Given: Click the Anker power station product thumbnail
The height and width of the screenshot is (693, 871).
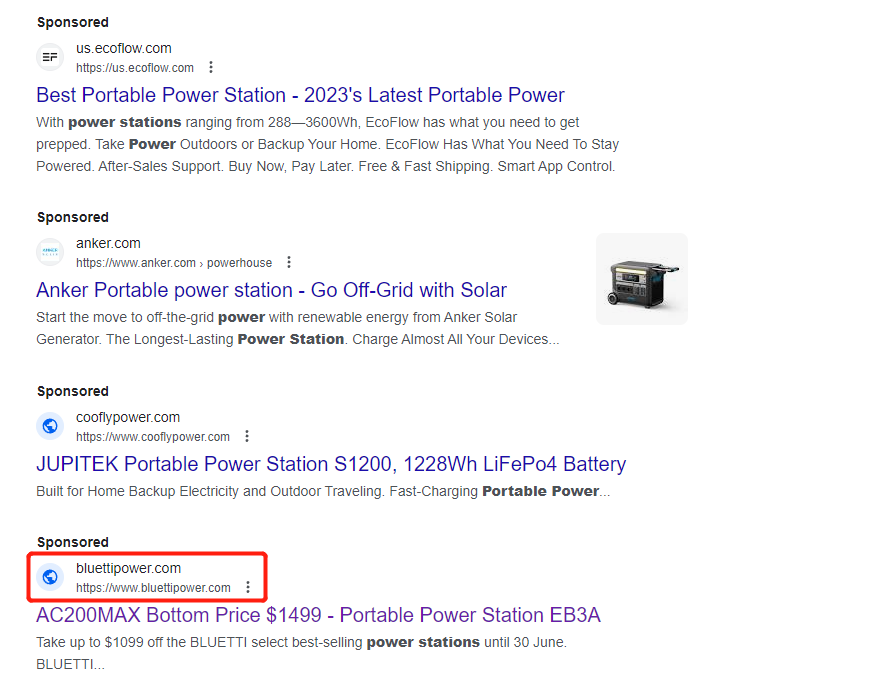Looking at the screenshot, I should tap(641, 279).
